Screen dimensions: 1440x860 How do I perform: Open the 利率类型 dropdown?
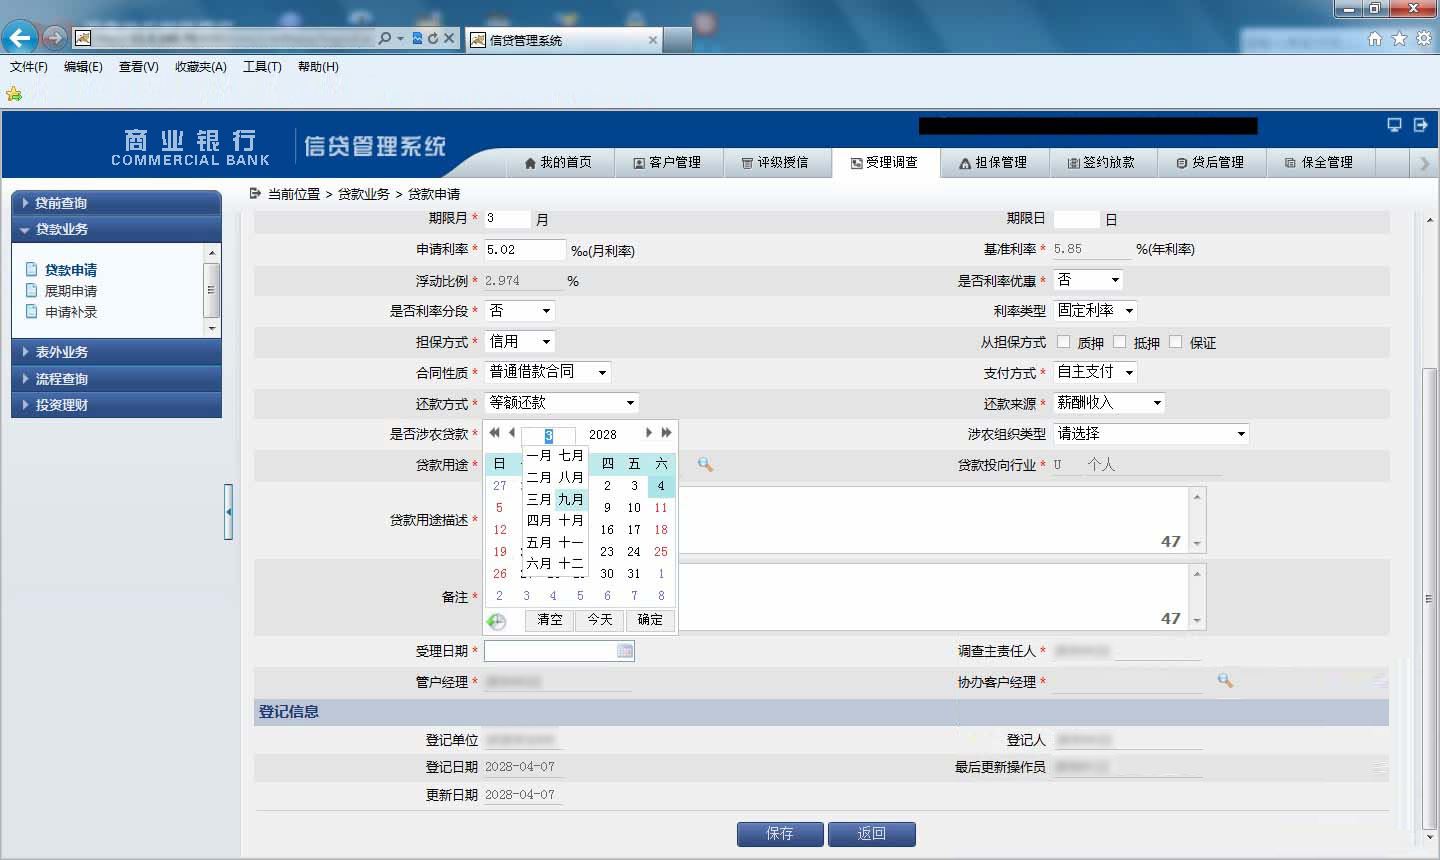[x=1096, y=311]
